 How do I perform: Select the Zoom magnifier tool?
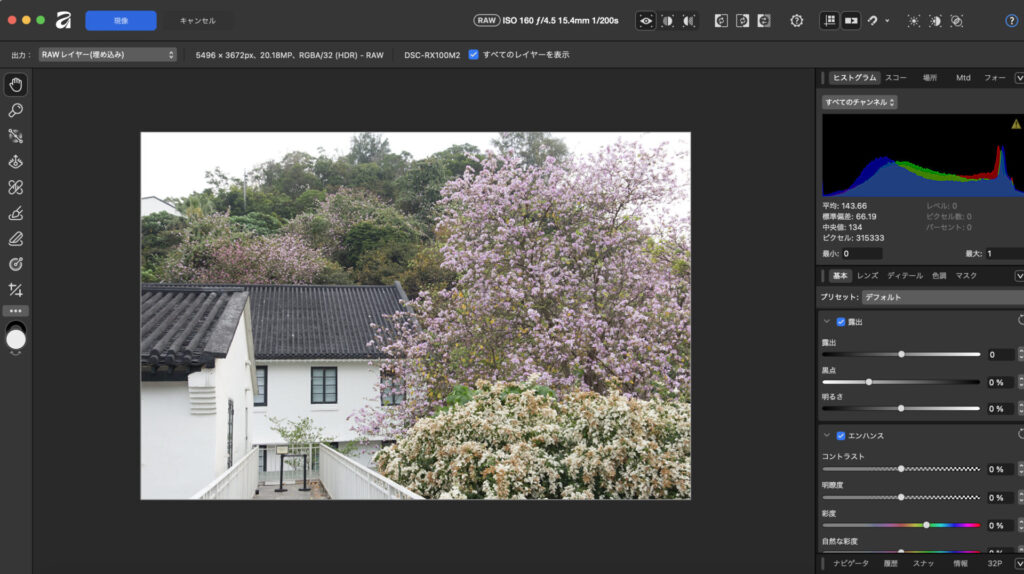click(16, 111)
